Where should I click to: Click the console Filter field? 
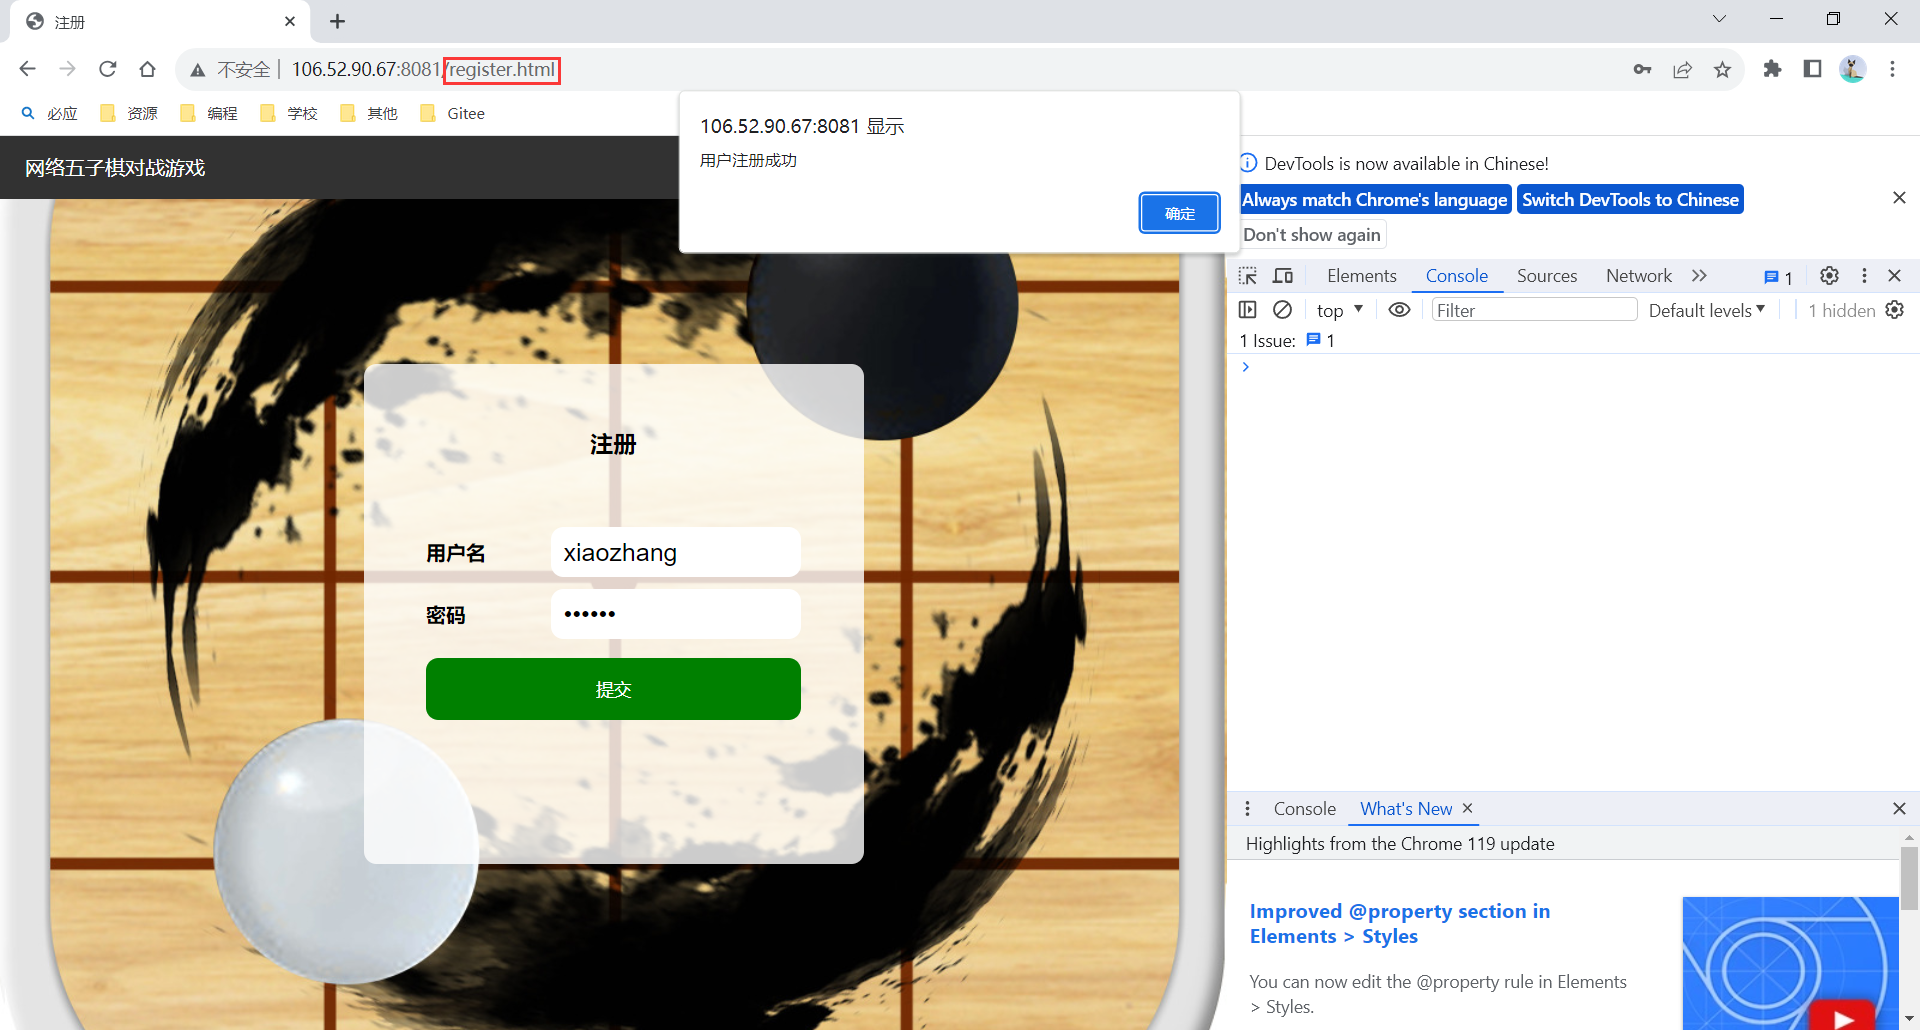click(1534, 310)
